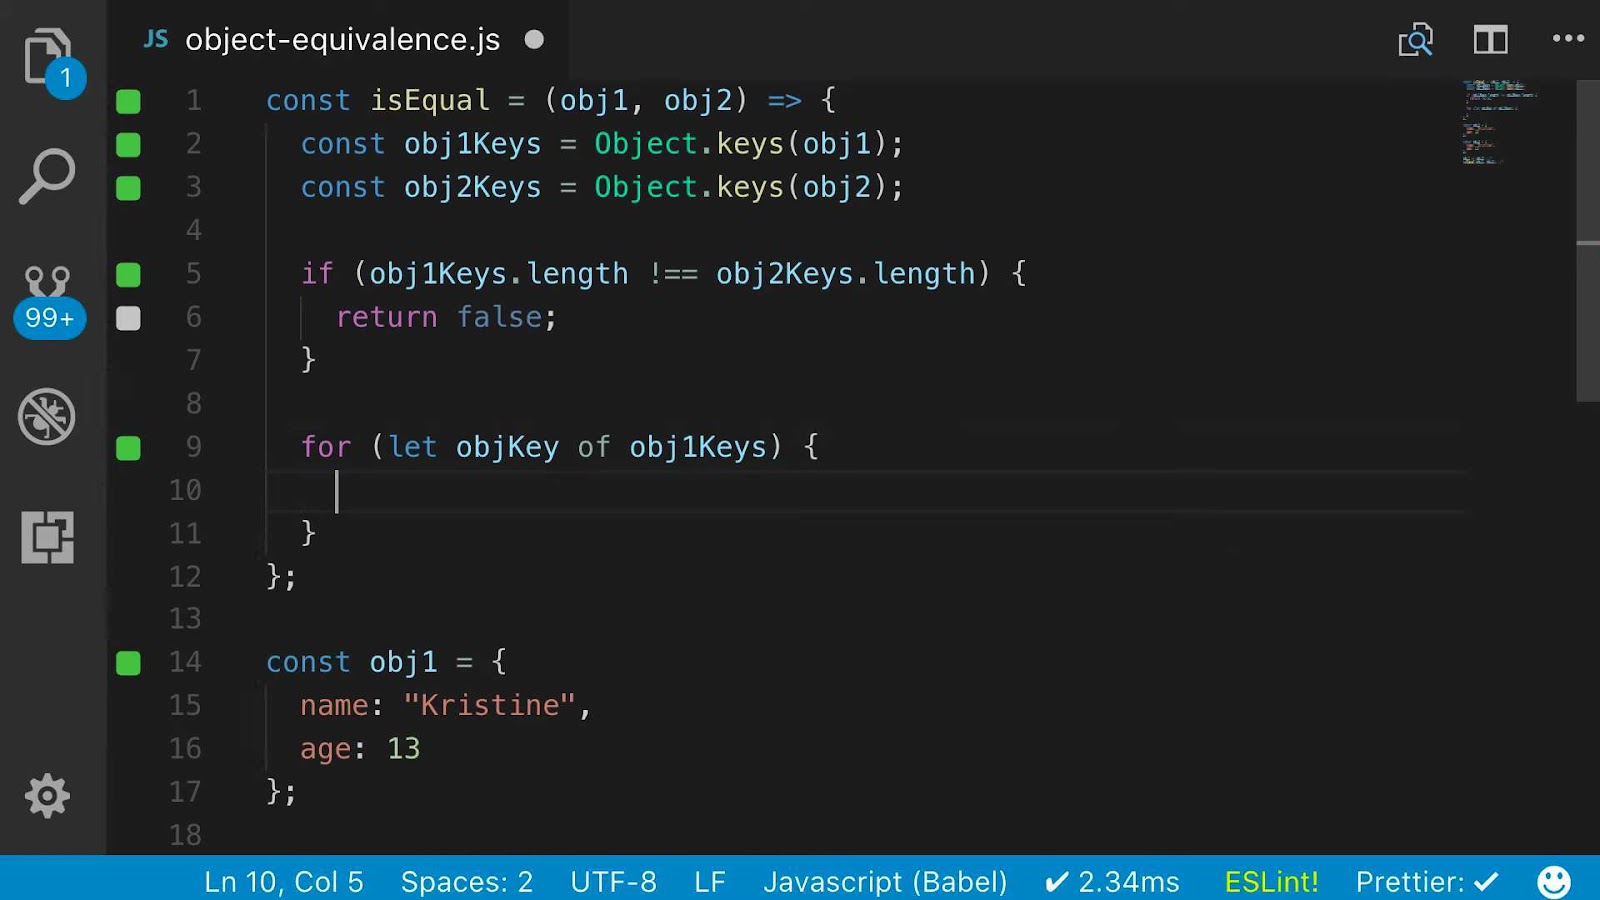Change end-of-line sequence LF
1600x900 pixels.
710,882
